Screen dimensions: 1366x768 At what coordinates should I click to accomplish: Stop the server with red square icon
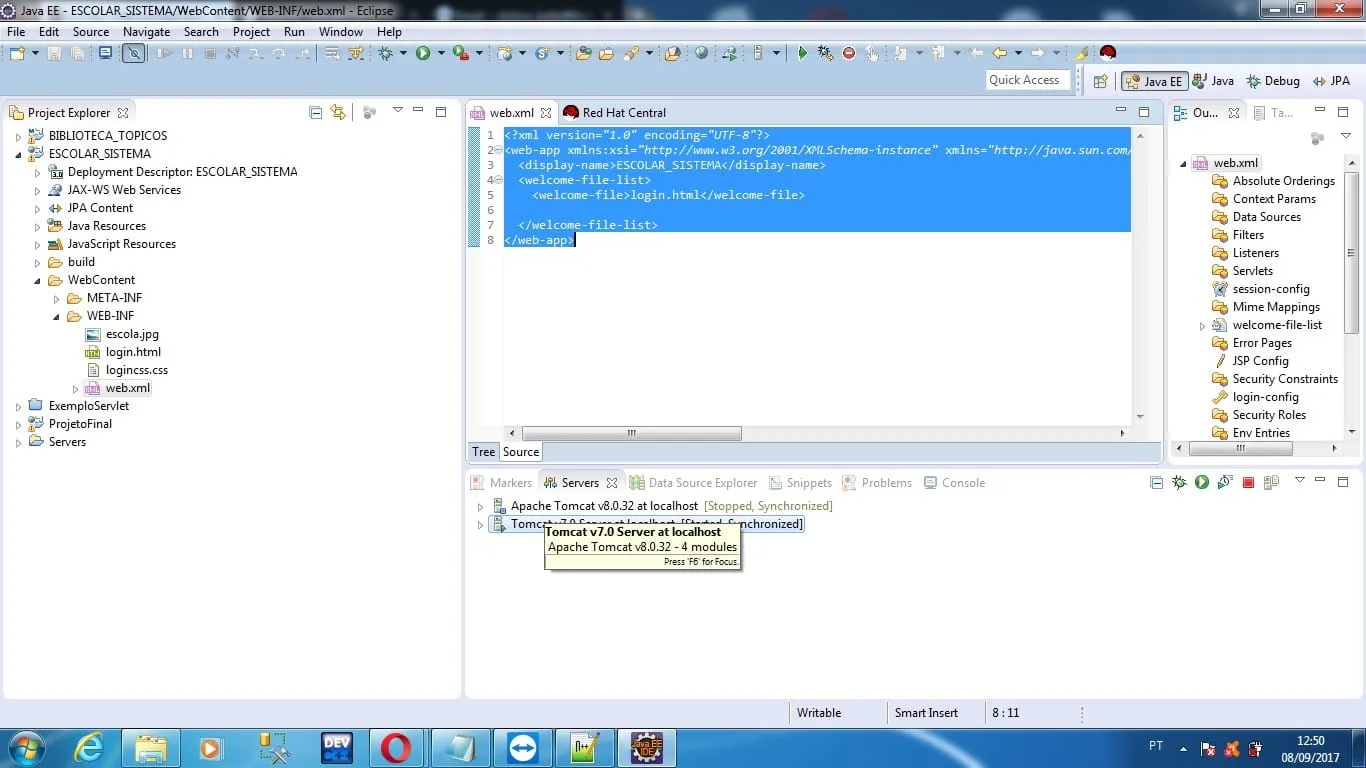pyautogui.click(x=1248, y=482)
